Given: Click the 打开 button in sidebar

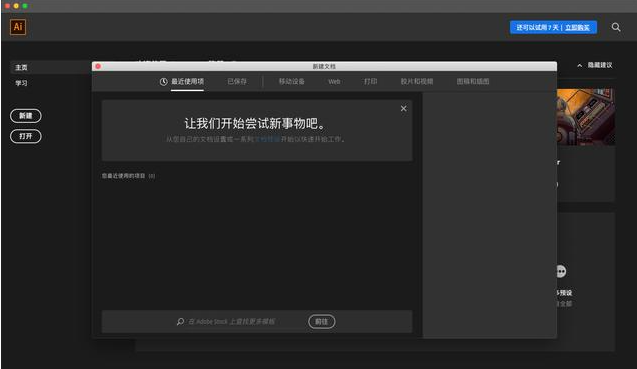Looking at the screenshot, I should point(26,136).
